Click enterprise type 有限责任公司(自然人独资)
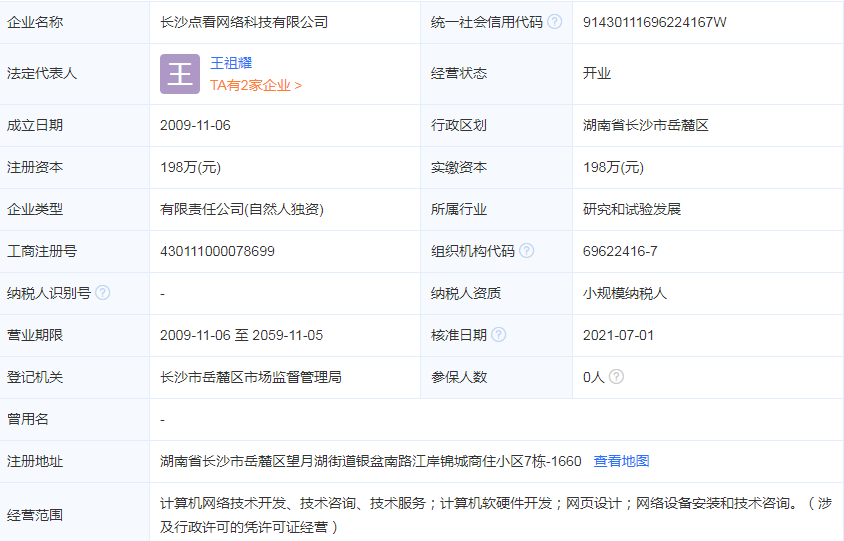This screenshot has width=844, height=541. [x=242, y=209]
